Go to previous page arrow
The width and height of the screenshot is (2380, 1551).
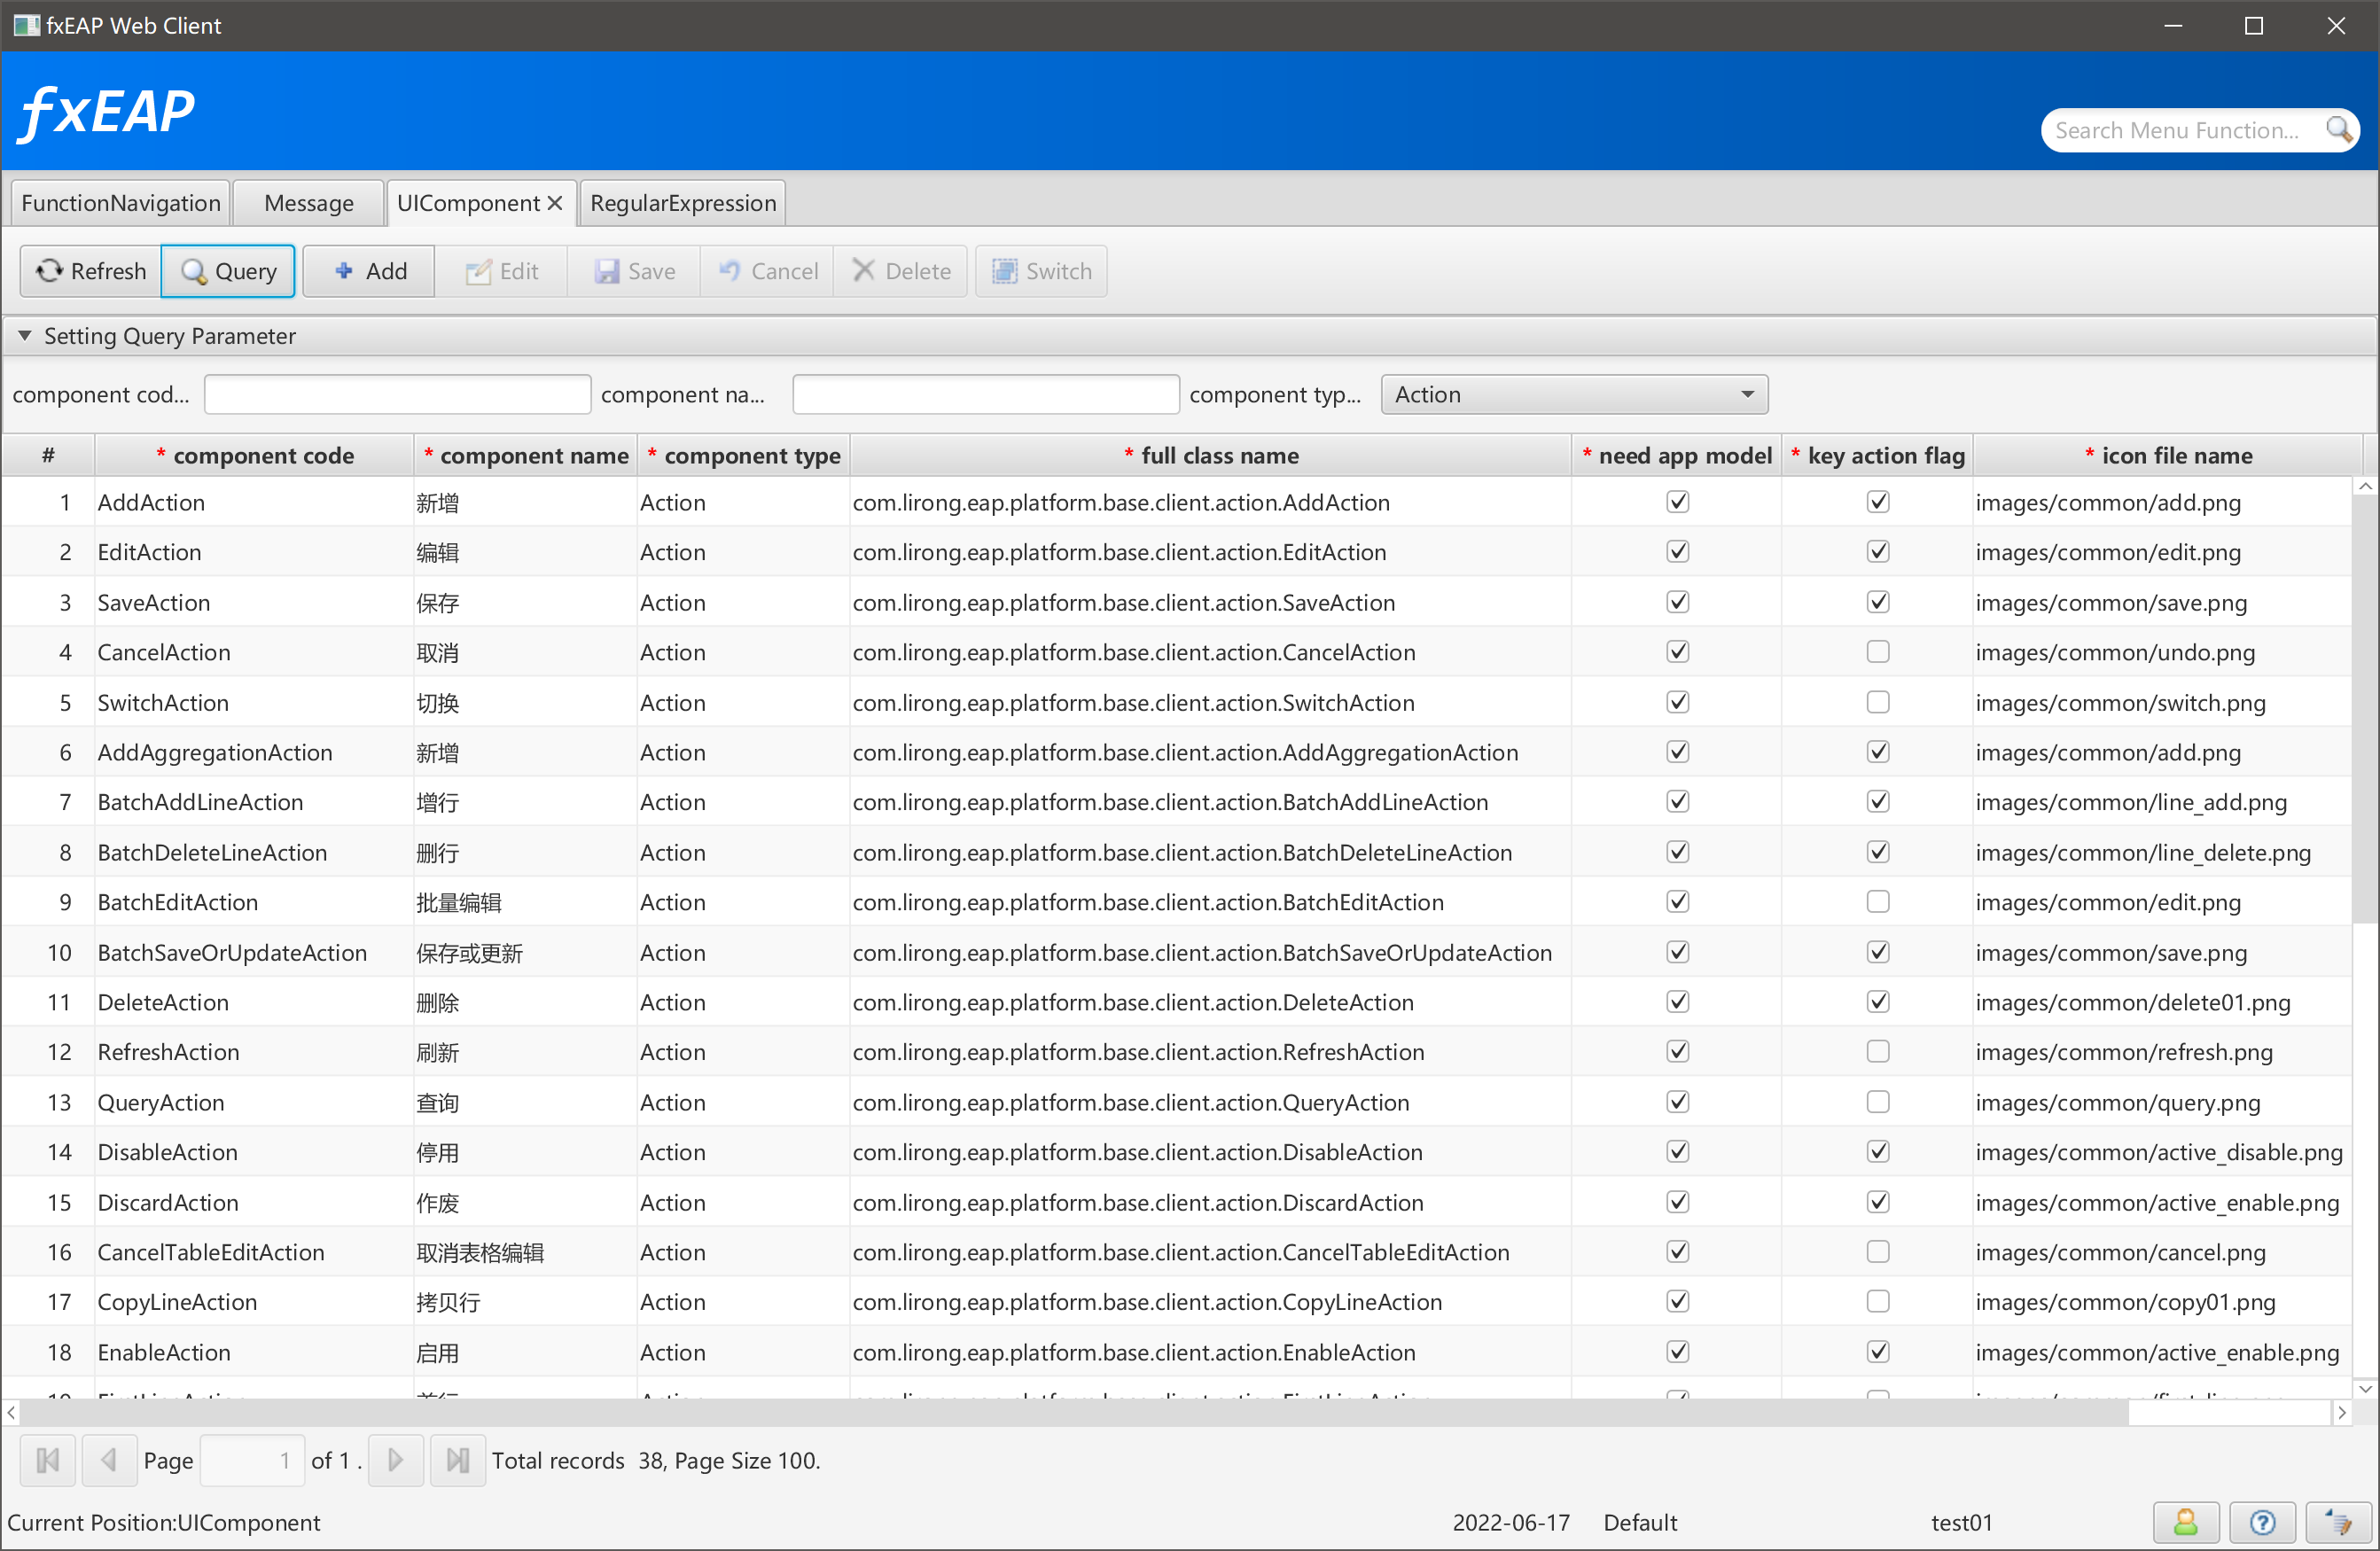click(x=109, y=1460)
